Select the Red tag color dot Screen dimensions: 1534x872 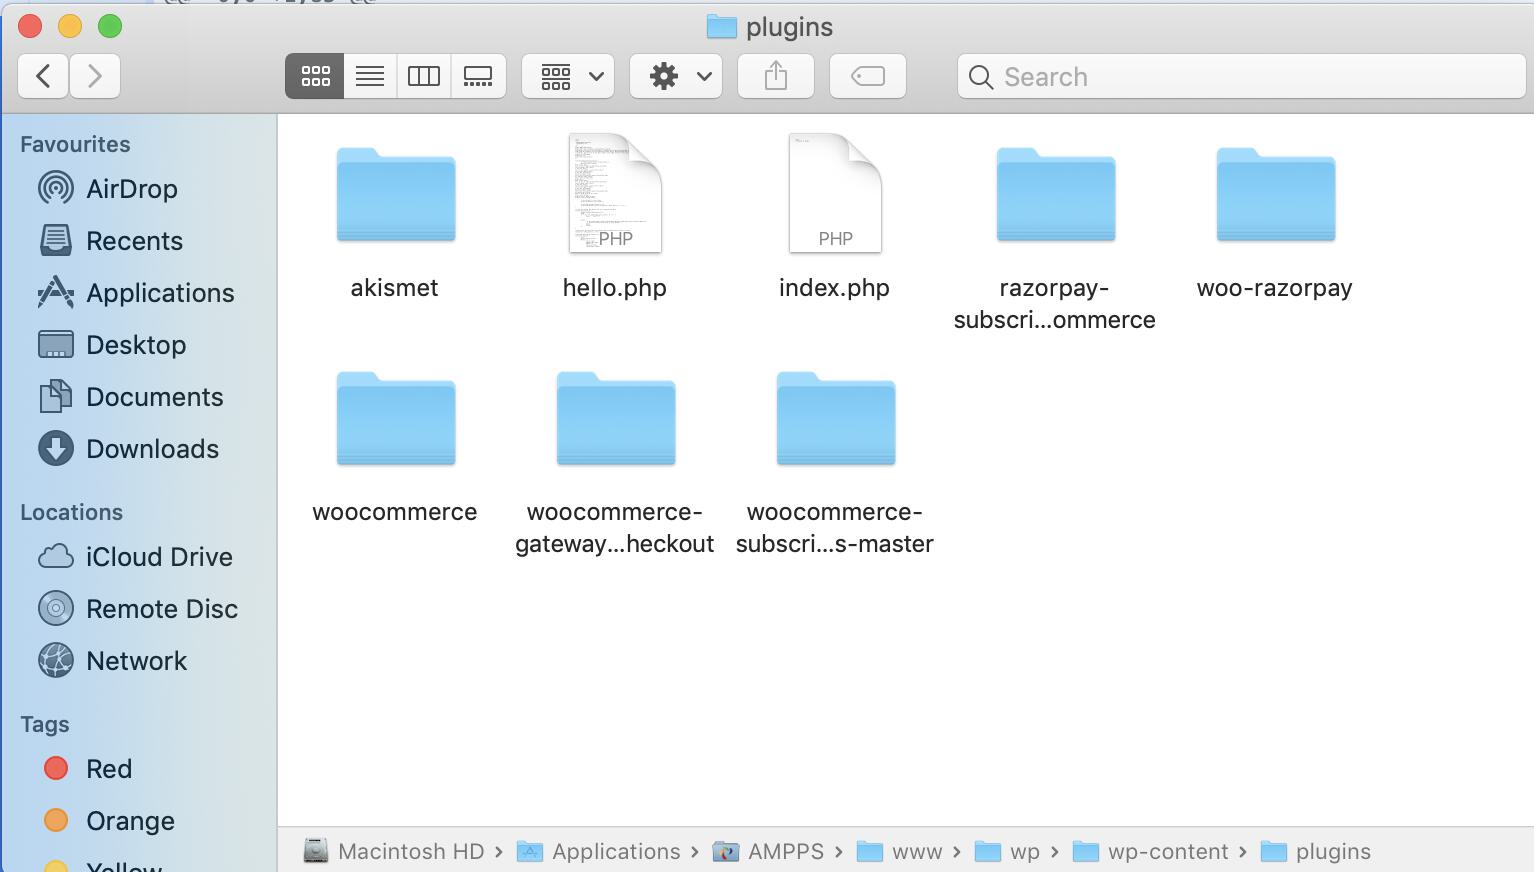(x=56, y=768)
